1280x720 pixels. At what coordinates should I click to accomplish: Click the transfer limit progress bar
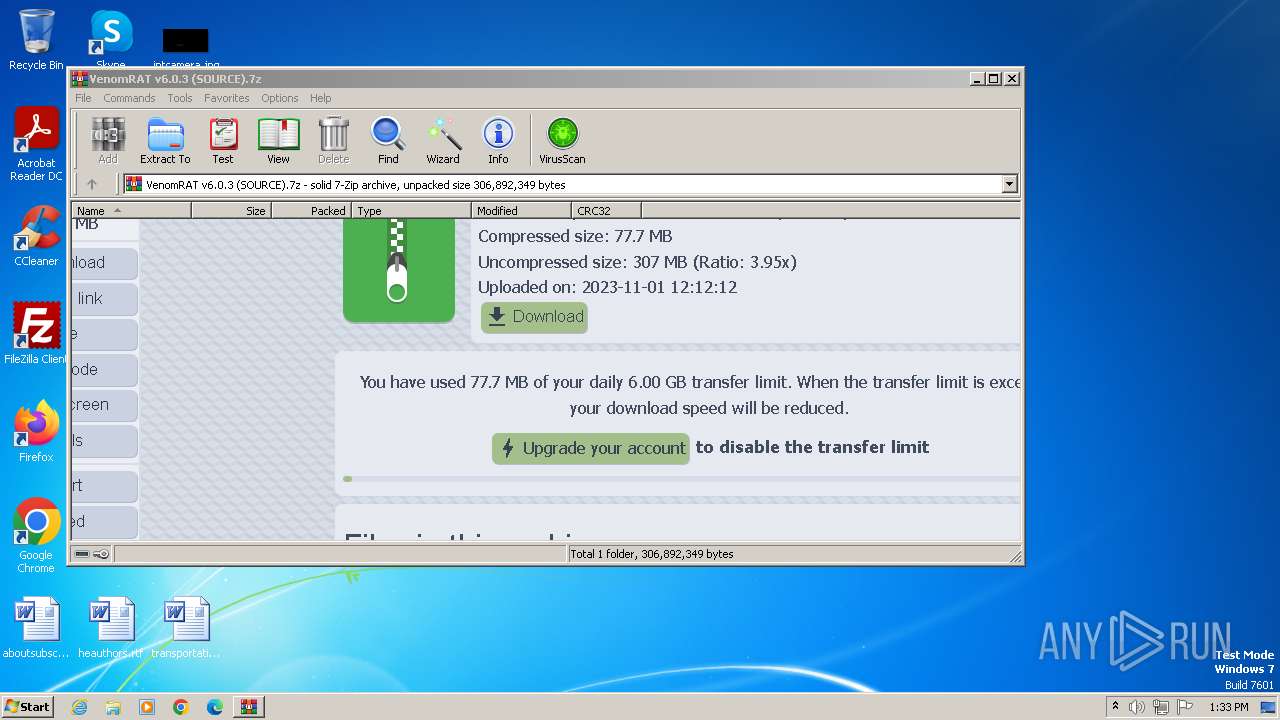[x=681, y=479]
